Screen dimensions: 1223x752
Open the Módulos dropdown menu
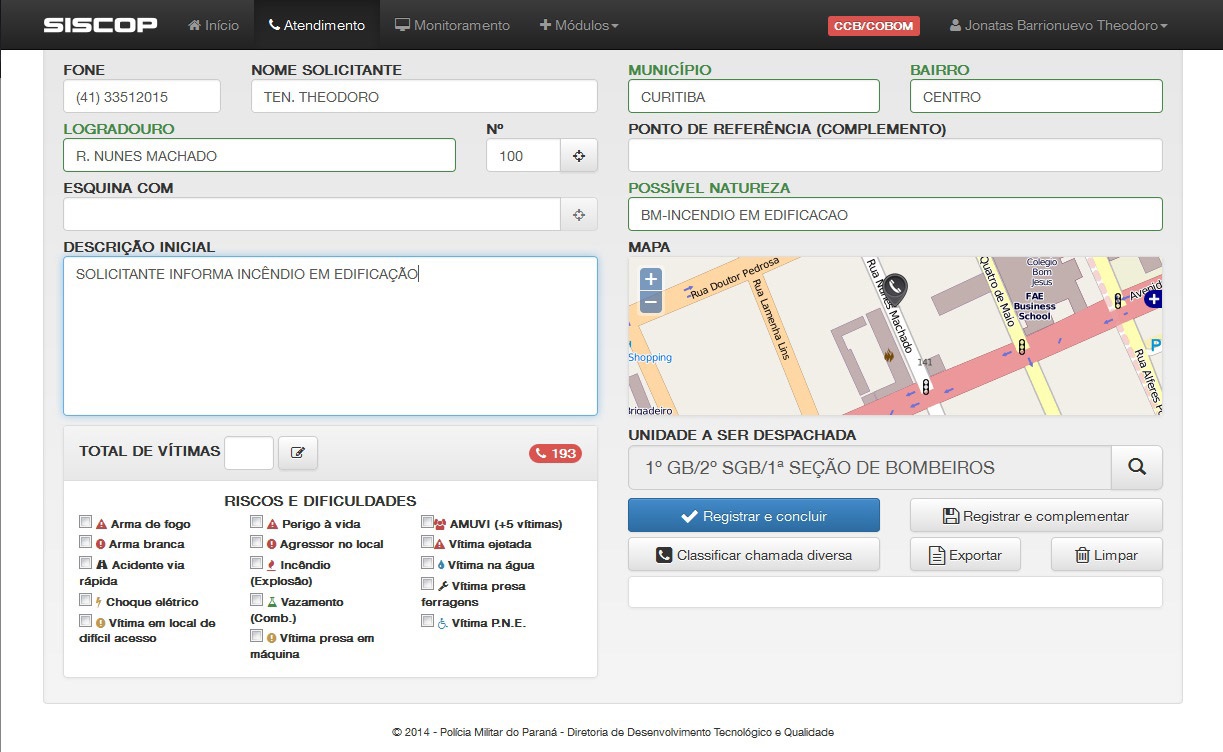(x=579, y=25)
